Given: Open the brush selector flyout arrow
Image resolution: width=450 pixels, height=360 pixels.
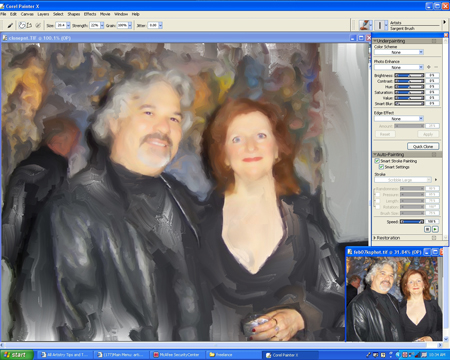Looking at the screenshot, I should (x=444, y=22).
